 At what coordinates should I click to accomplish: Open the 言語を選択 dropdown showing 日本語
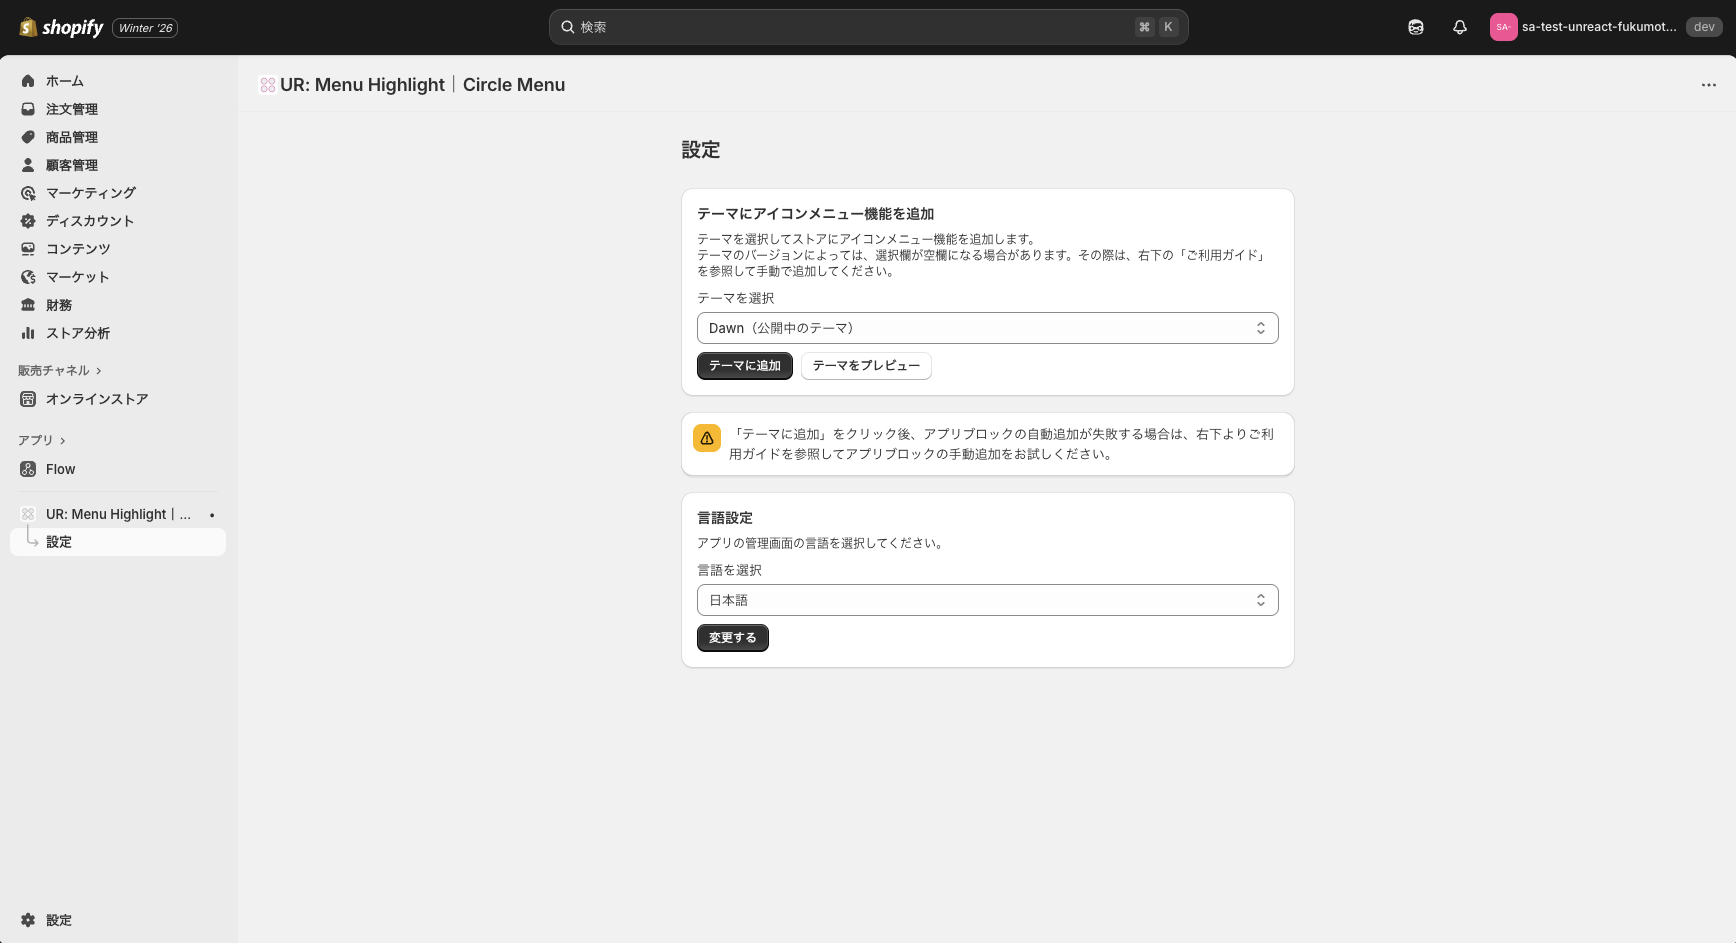click(987, 600)
